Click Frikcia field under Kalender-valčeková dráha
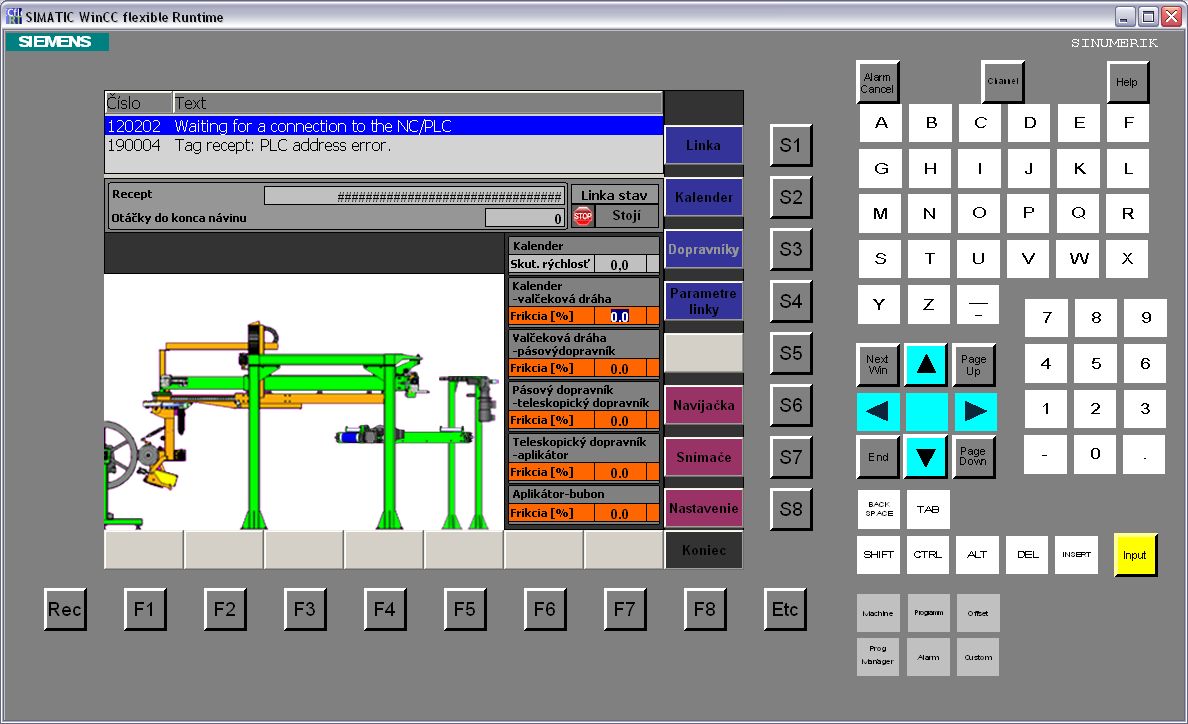1188x724 pixels. 620,317
